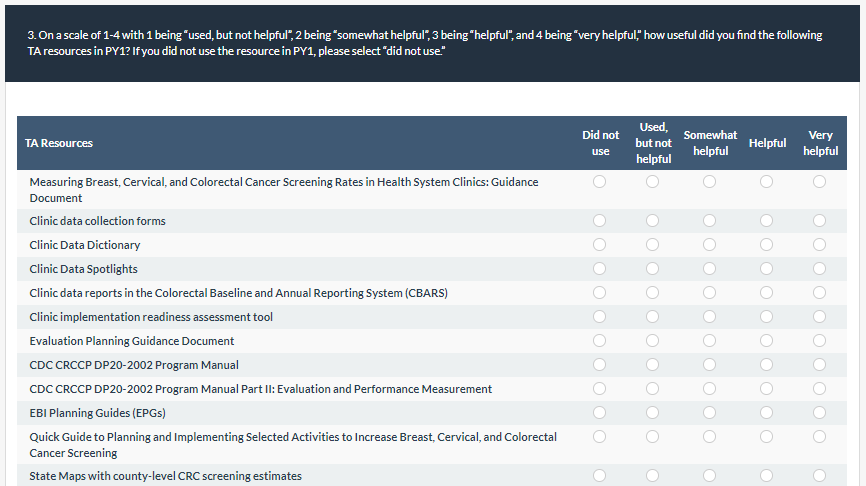Click the 'Very helpful' column header

pyautogui.click(x=820, y=143)
